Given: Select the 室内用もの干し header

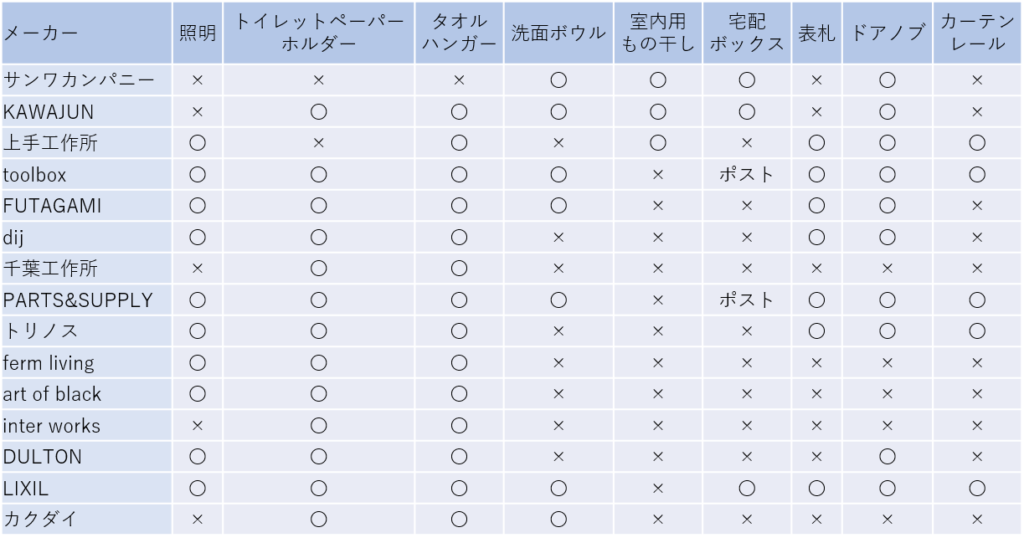Looking at the screenshot, I should 658,33.
